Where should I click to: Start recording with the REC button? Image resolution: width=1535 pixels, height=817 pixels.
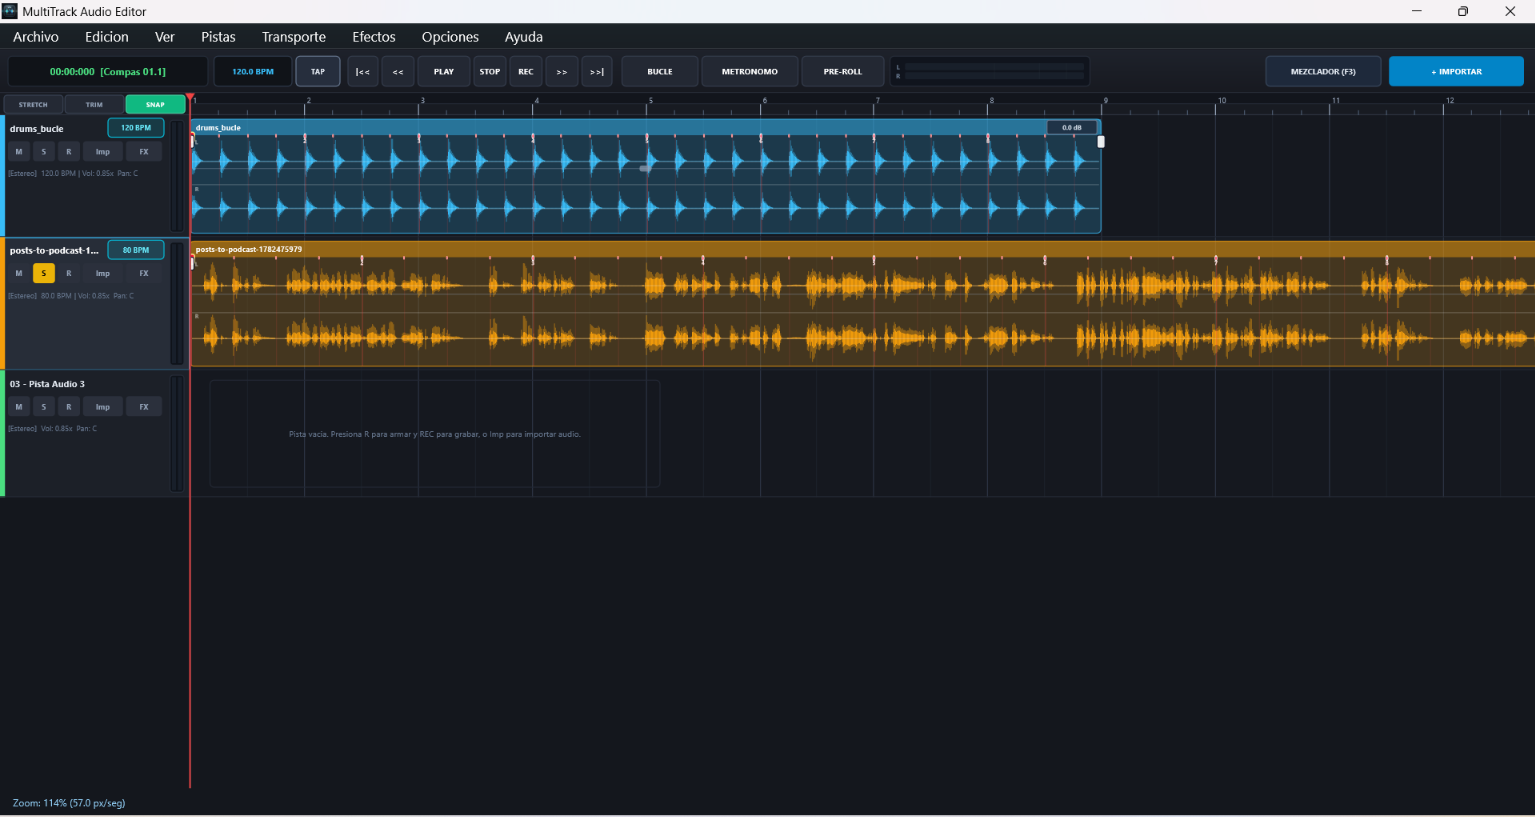point(526,72)
